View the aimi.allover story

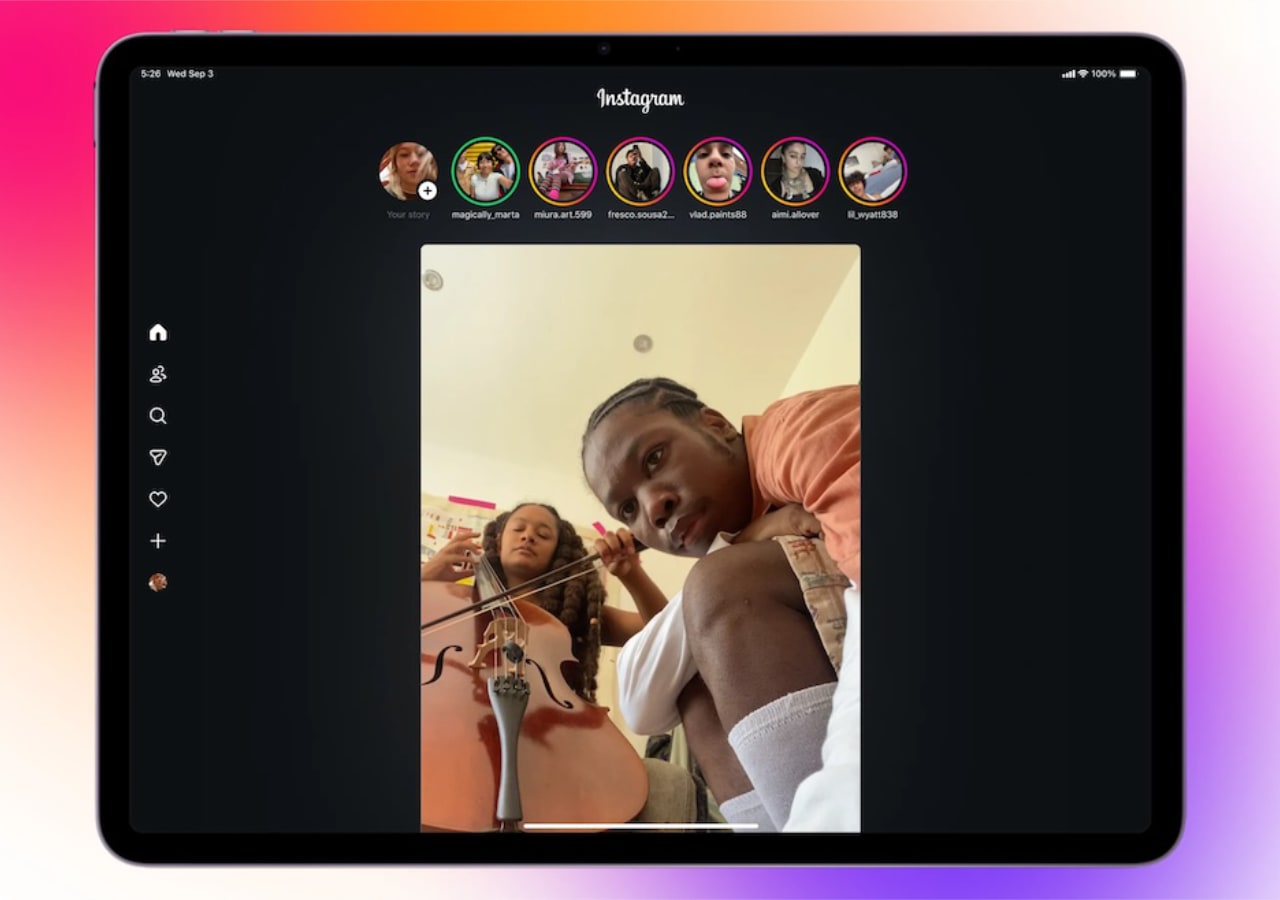pyautogui.click(x=795, y=171)
